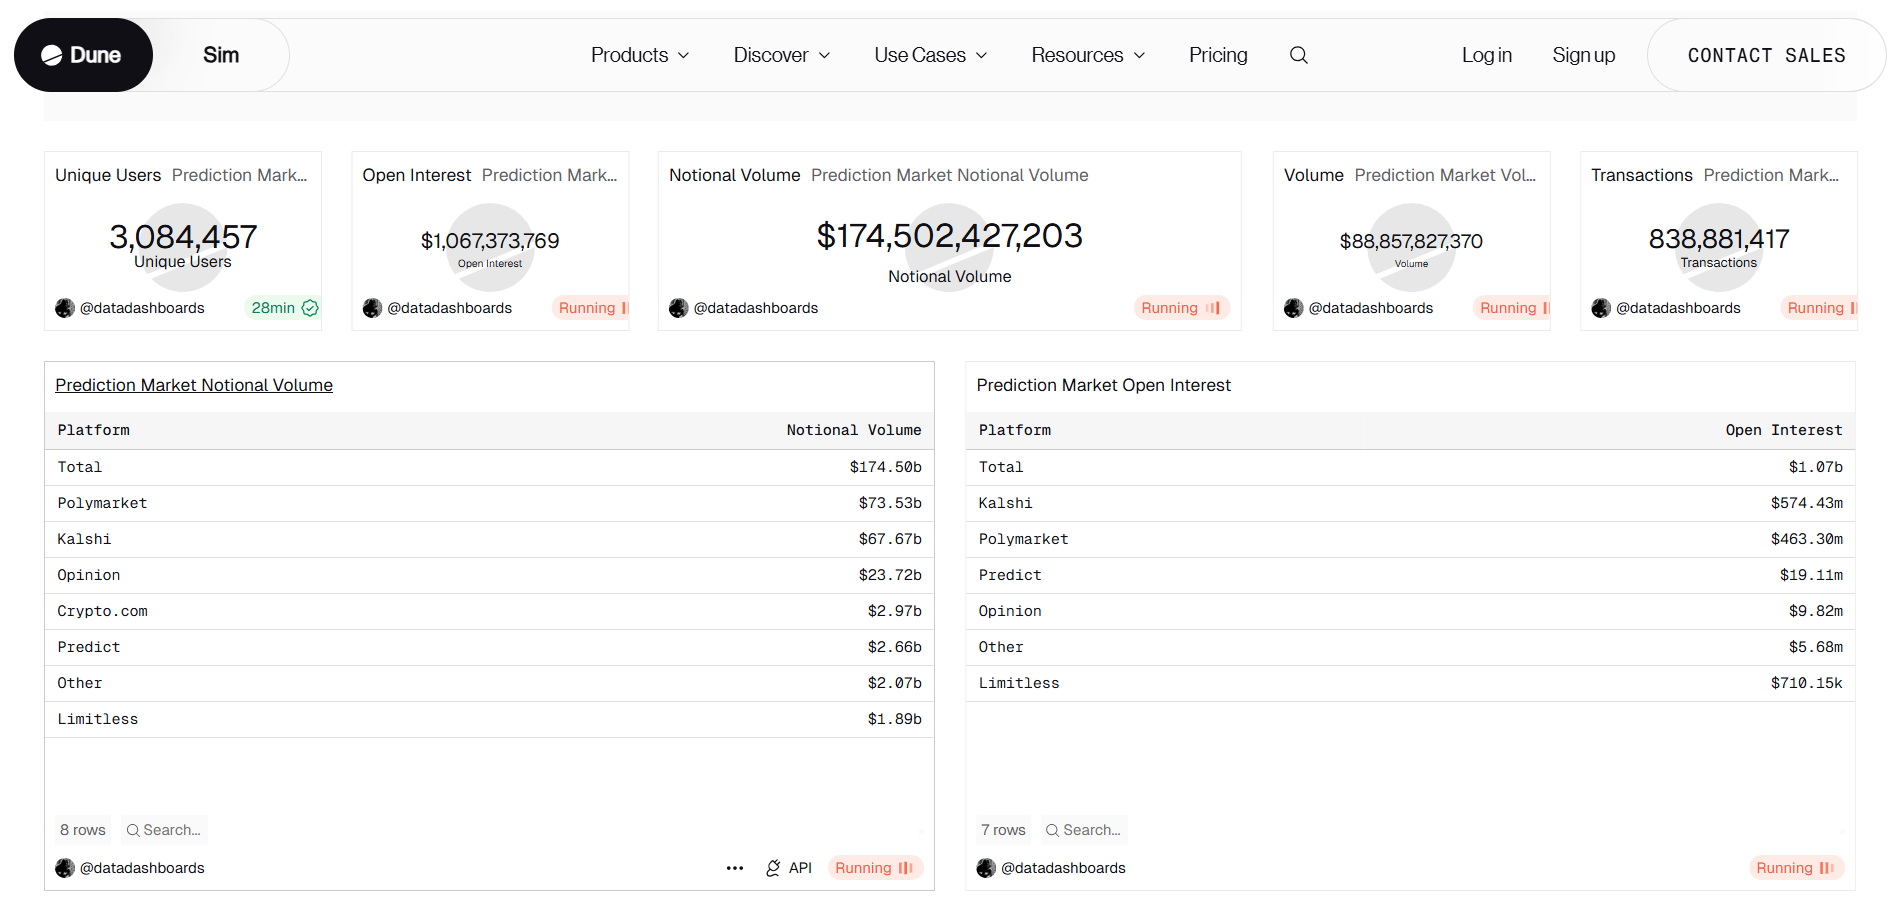Click the Notional Volume card title
Screen dimensions: 1900x918
pos(734,175)
